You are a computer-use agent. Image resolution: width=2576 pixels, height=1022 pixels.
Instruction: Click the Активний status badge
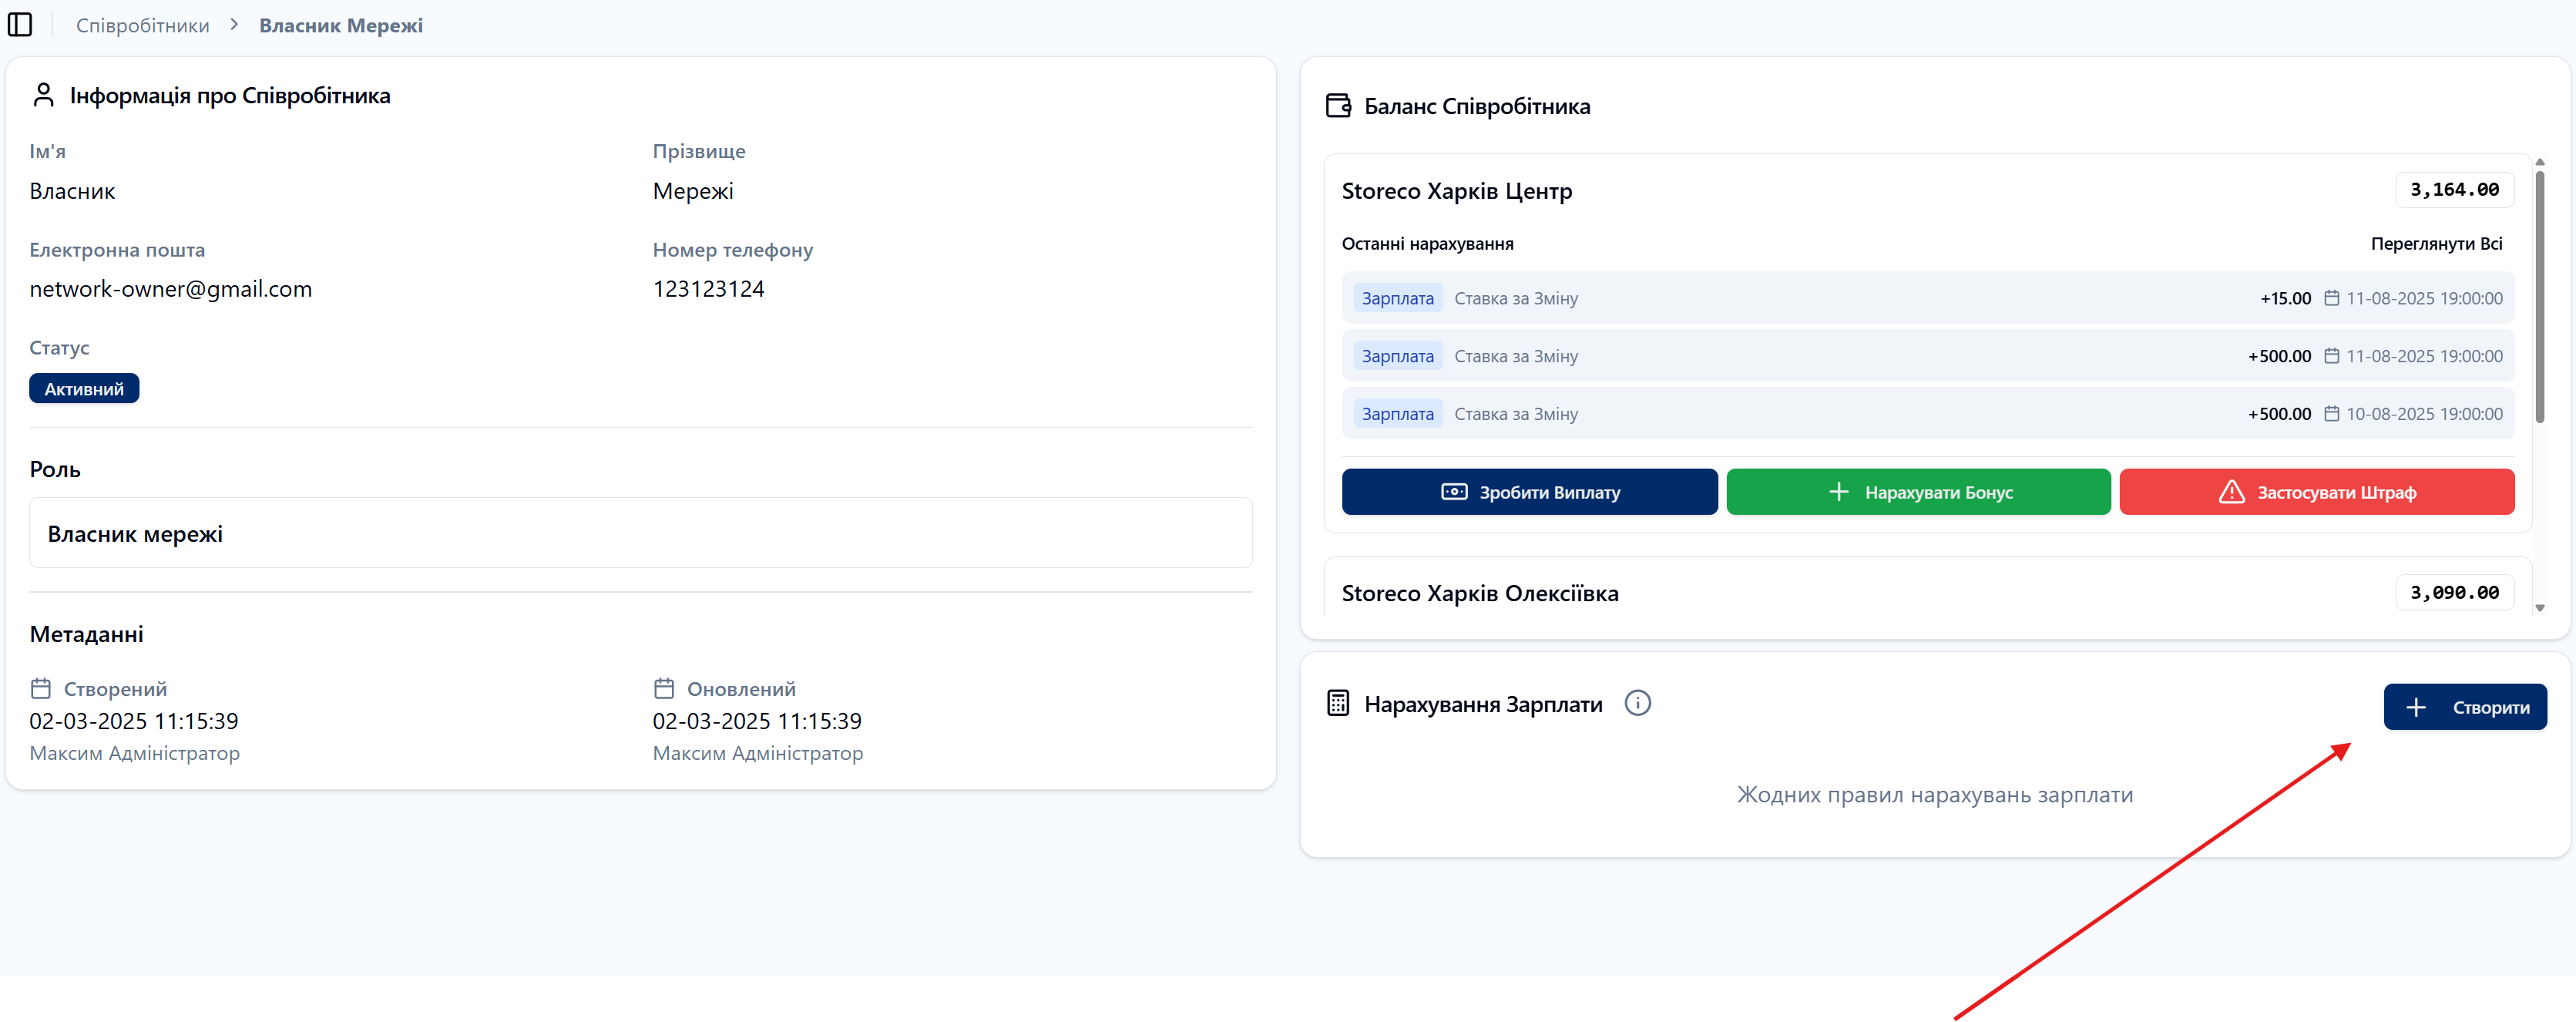click(84, 389)
